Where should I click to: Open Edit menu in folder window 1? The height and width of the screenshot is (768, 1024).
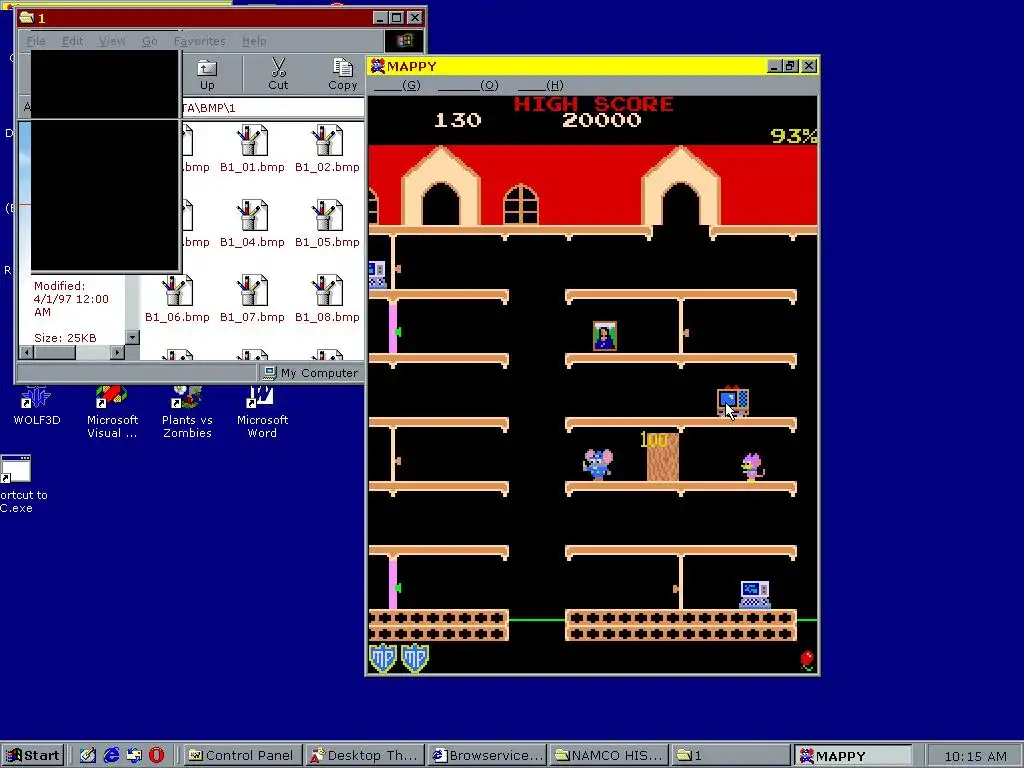[x=72, y=41]
